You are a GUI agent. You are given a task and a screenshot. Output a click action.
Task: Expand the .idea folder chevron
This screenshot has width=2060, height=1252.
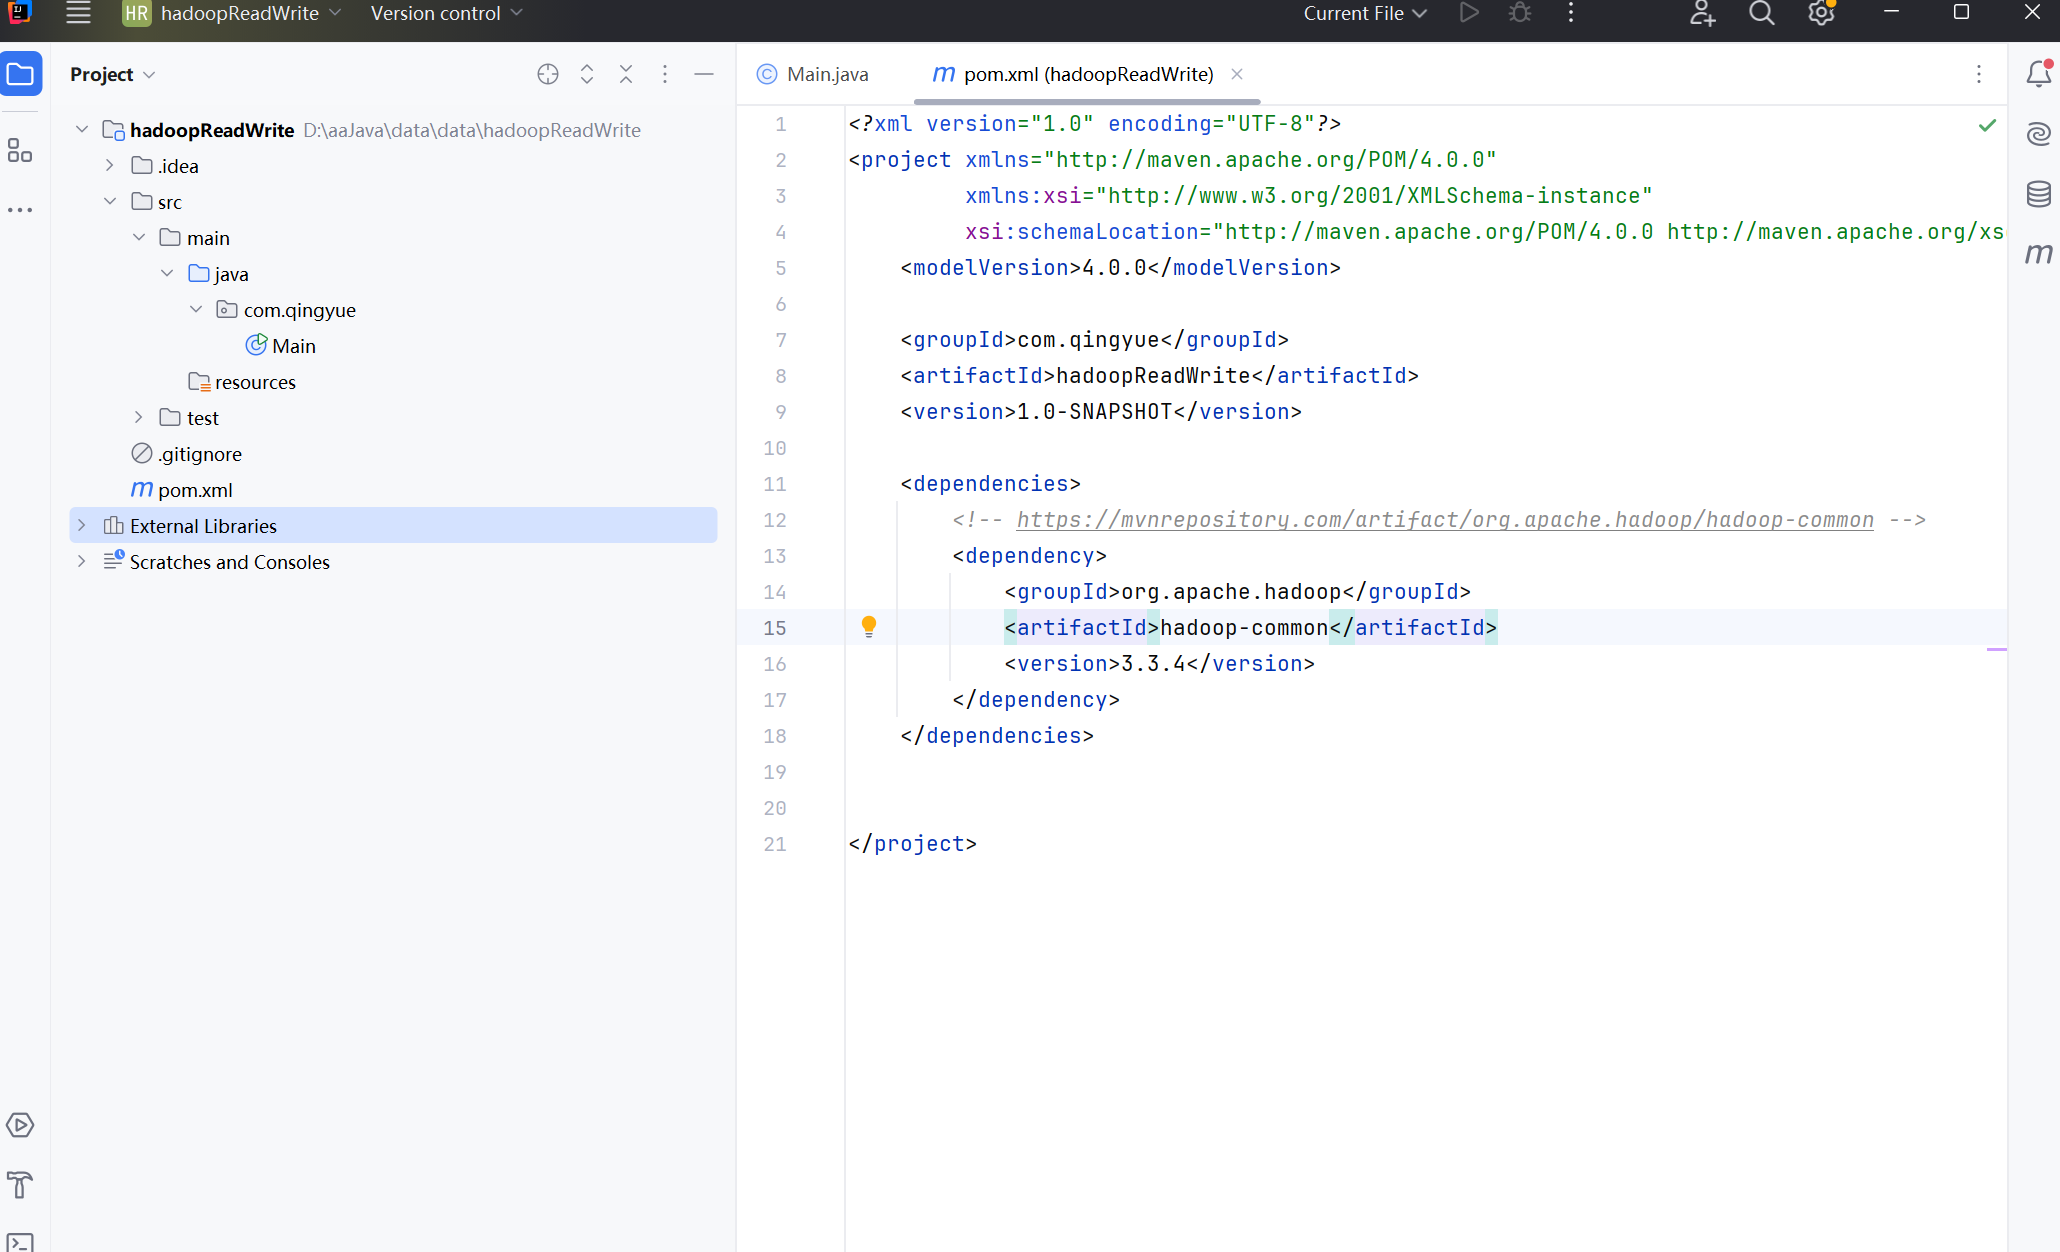pos(110,166)
